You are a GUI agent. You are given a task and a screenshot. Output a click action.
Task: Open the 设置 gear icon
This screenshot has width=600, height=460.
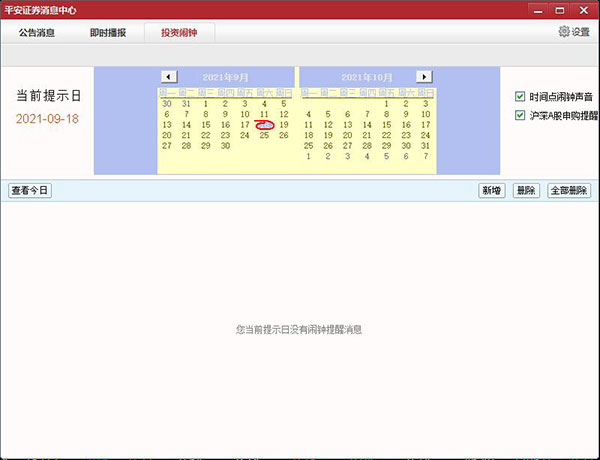564,32
